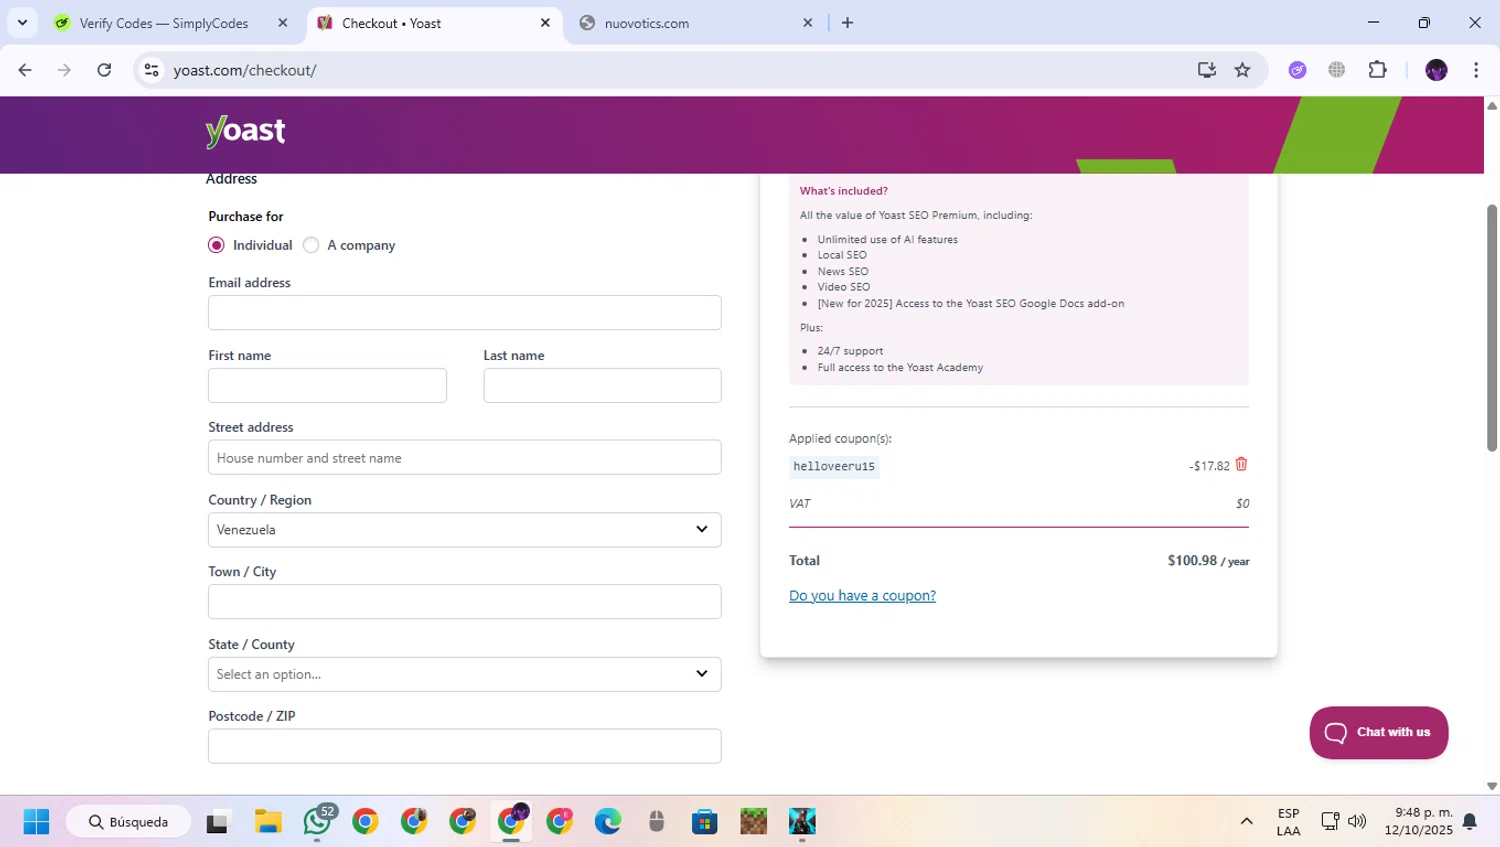The image size is (1500, 847).
Task: Click the Street address input field
Action: (x=464, y=457)
